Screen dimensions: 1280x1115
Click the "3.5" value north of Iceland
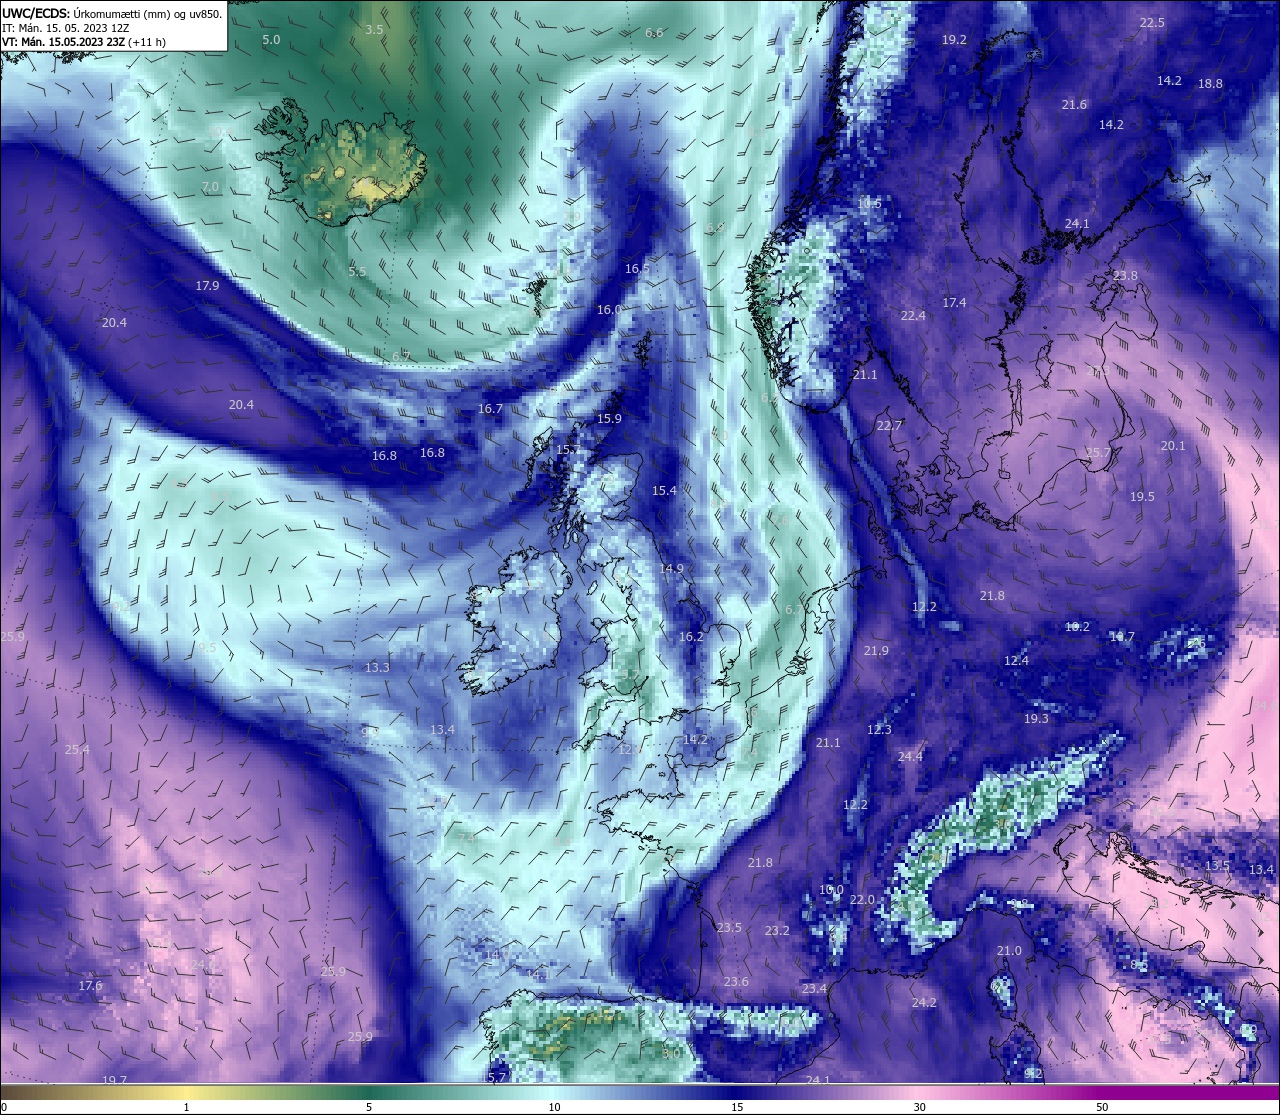(374, 30)
